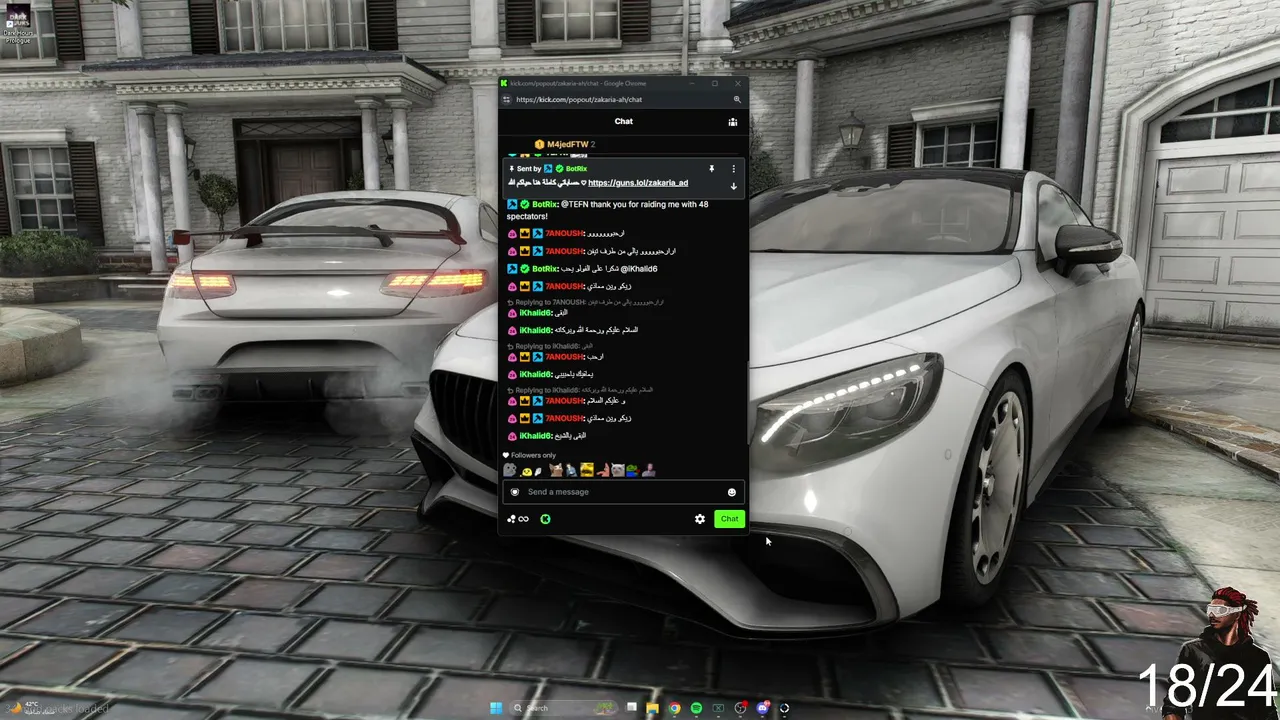Open Discord from taskbar
This screenshot has width=1280, height=720.
763,708
